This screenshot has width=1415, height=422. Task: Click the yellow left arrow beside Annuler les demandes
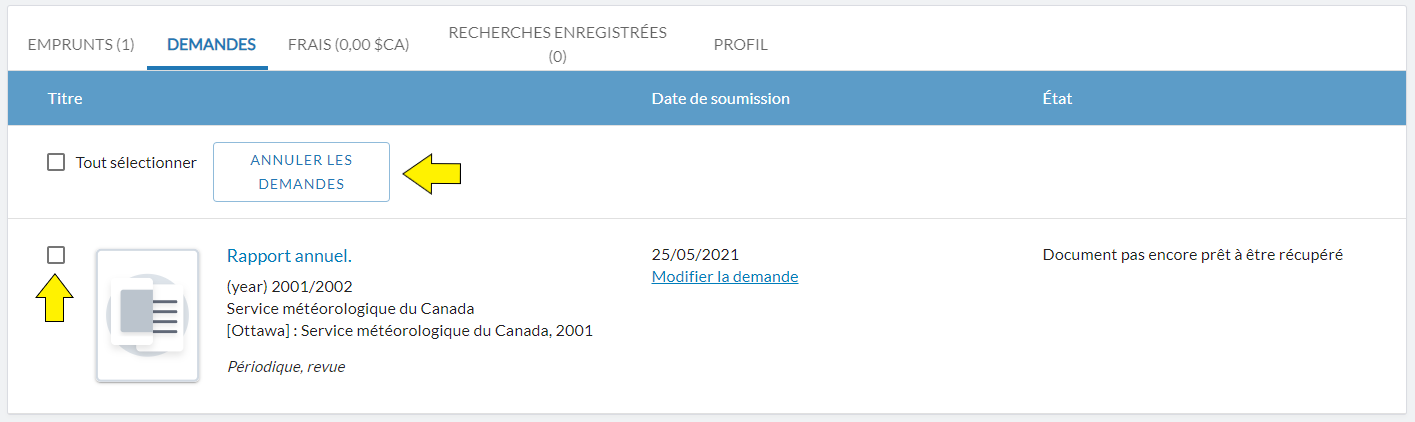pyautogui.click(x=432, y=173)
